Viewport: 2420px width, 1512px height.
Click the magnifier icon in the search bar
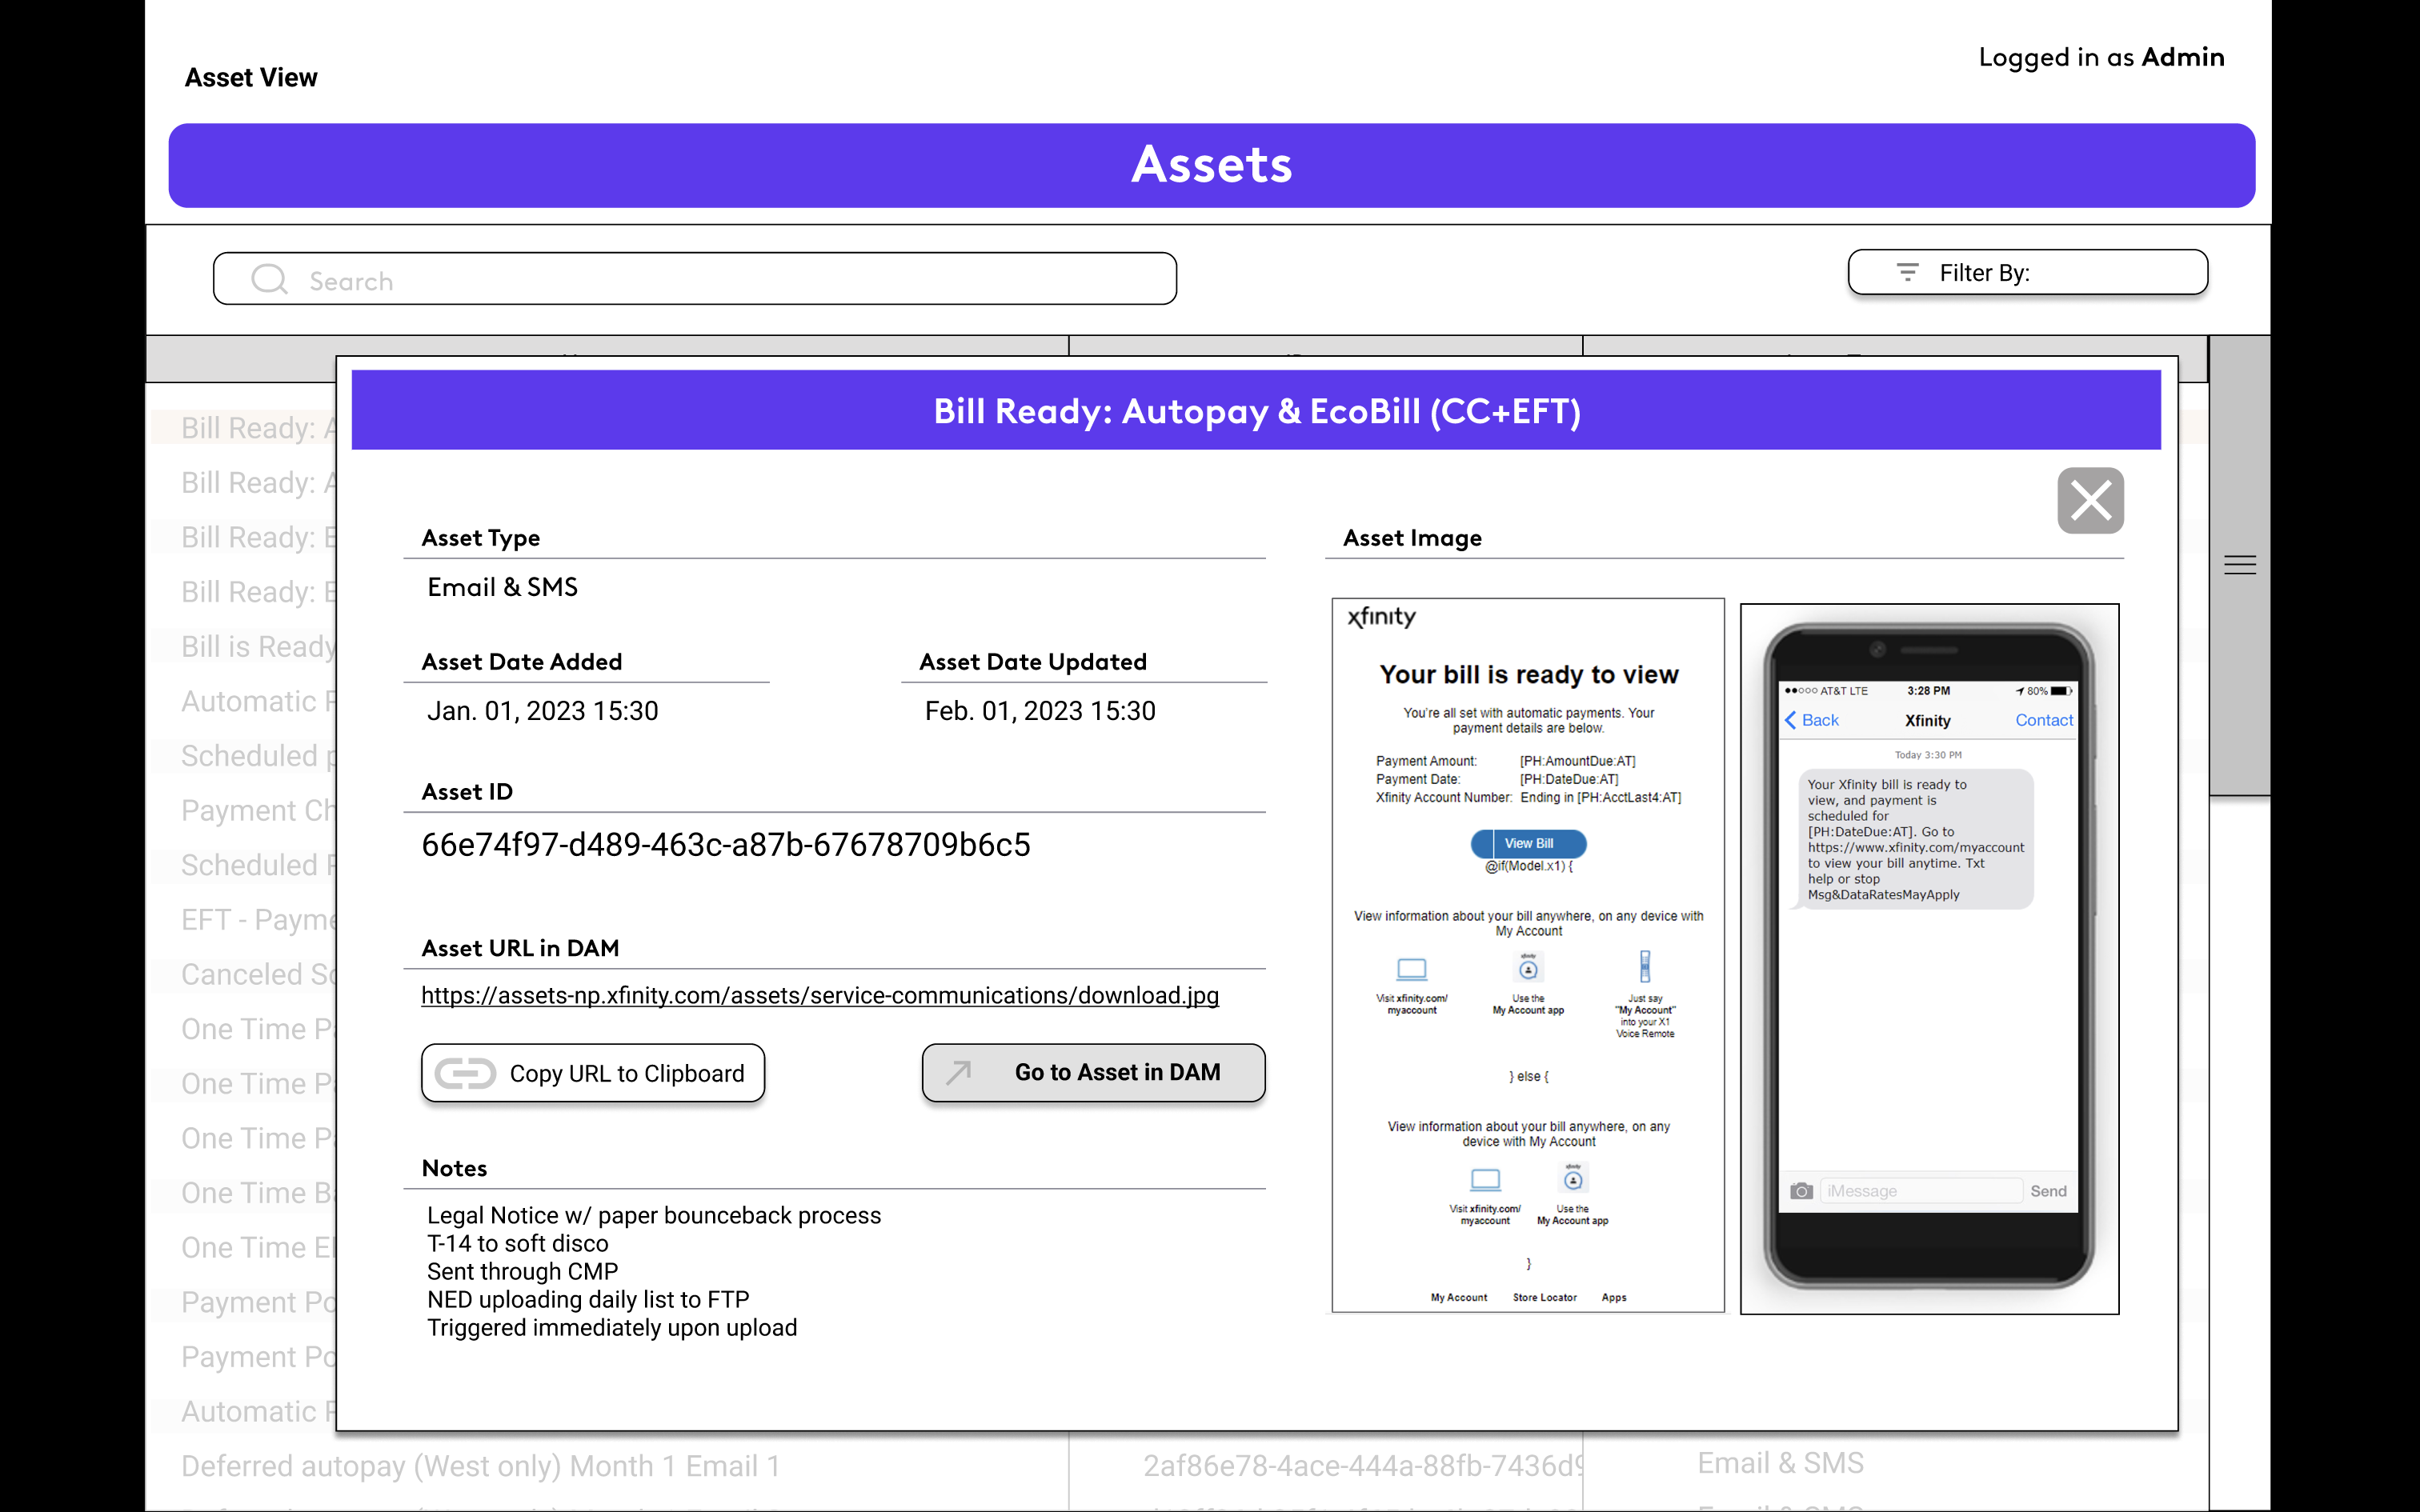point(269,279)
